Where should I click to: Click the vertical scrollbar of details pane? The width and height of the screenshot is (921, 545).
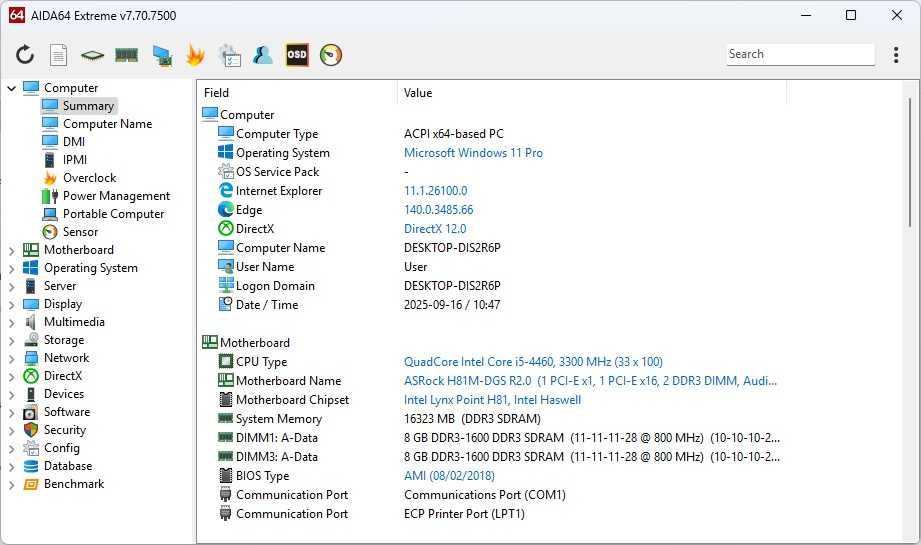(910, 163)
